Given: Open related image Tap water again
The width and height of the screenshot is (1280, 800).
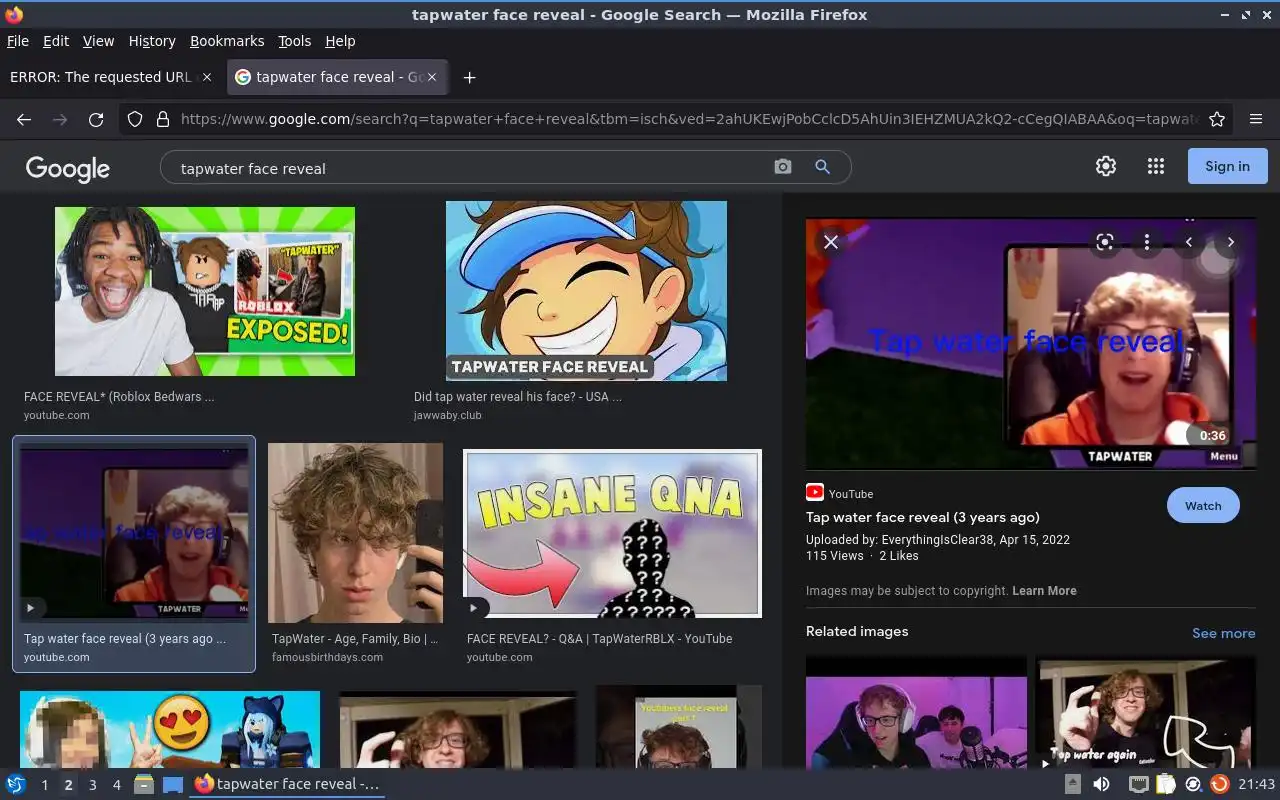Looking at the screenshot, I should [x=1145, y=712].
